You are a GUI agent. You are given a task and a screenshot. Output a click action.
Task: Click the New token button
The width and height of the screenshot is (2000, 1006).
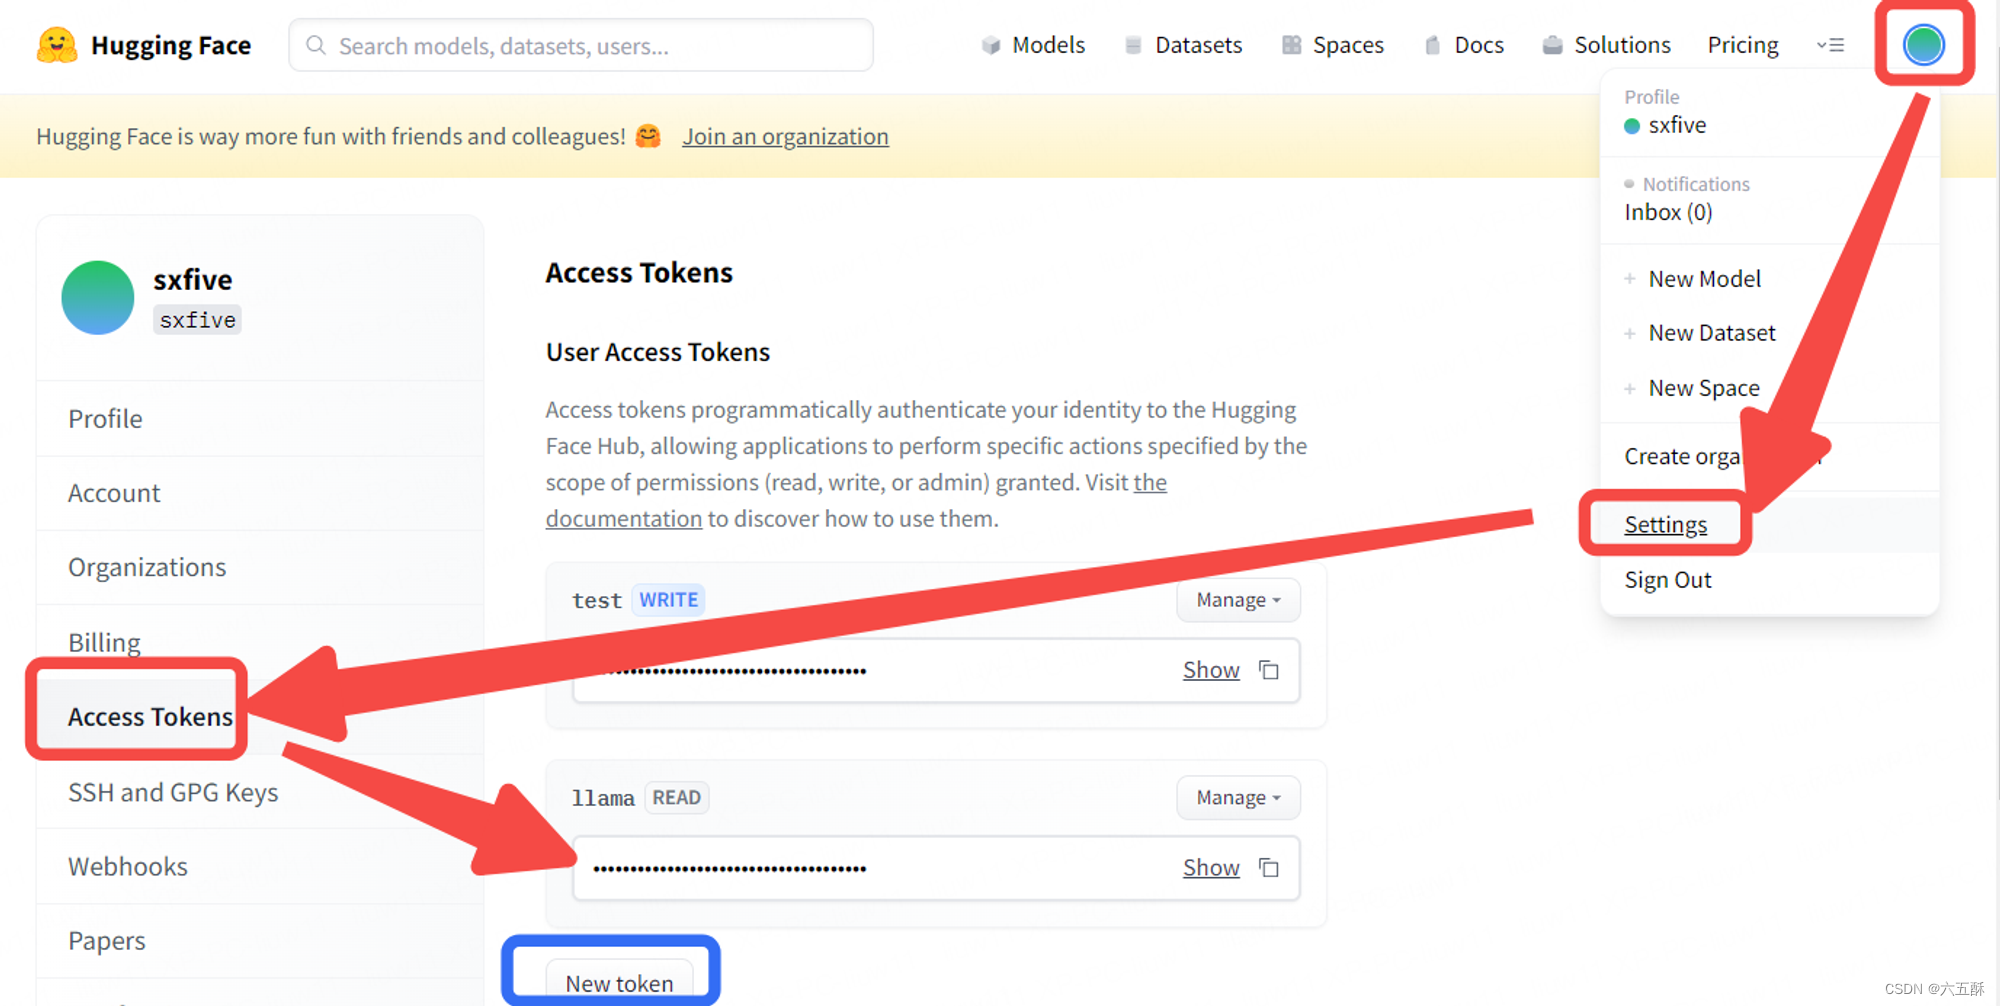[x=619, y=983]
